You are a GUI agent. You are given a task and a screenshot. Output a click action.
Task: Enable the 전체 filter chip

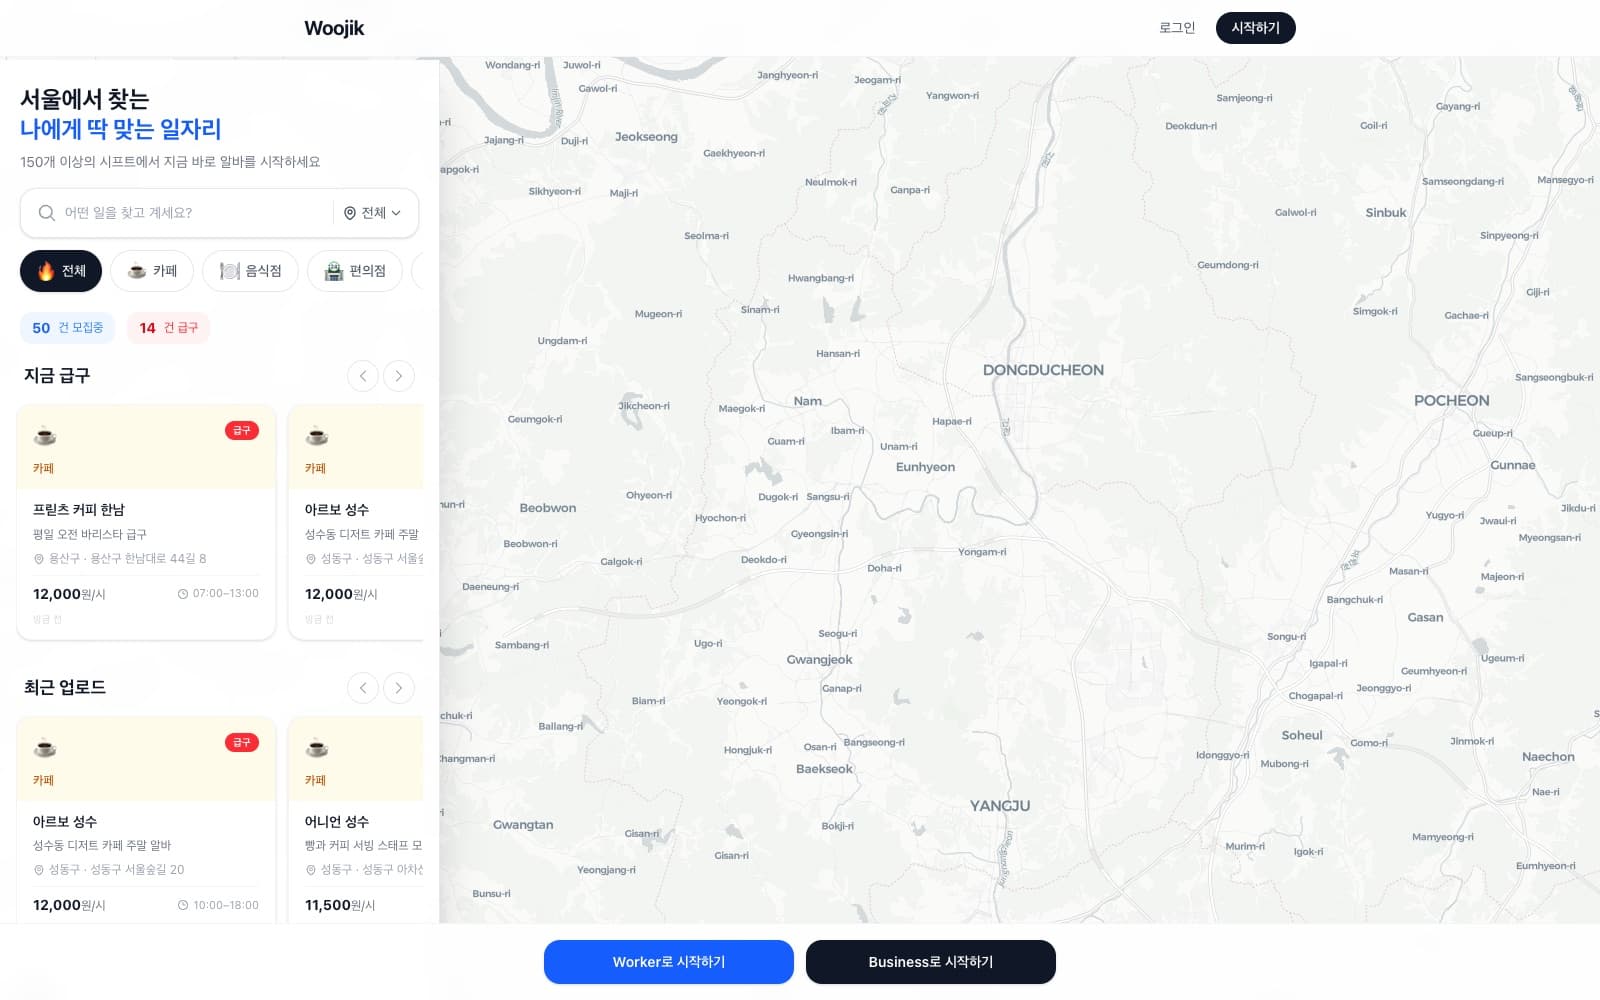click(x=60, y=271)
